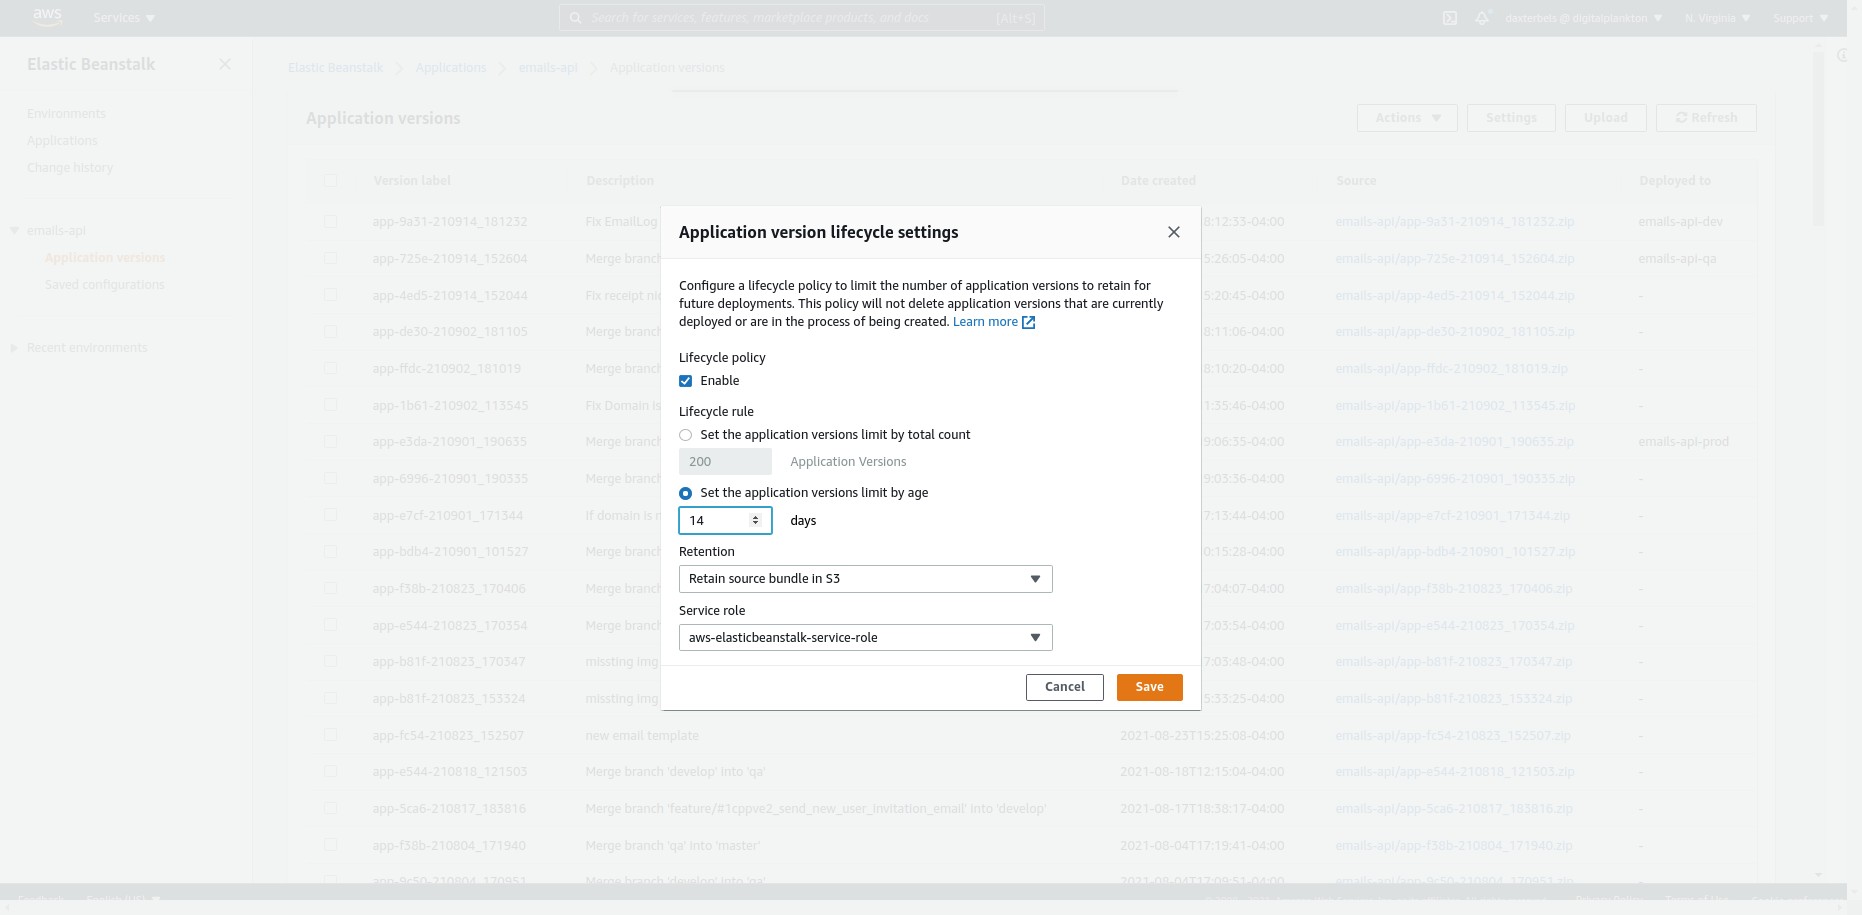Open the notifications bell
Image resolution: width=1862 pixels, height=915 pixels.
pos(1482,18)
